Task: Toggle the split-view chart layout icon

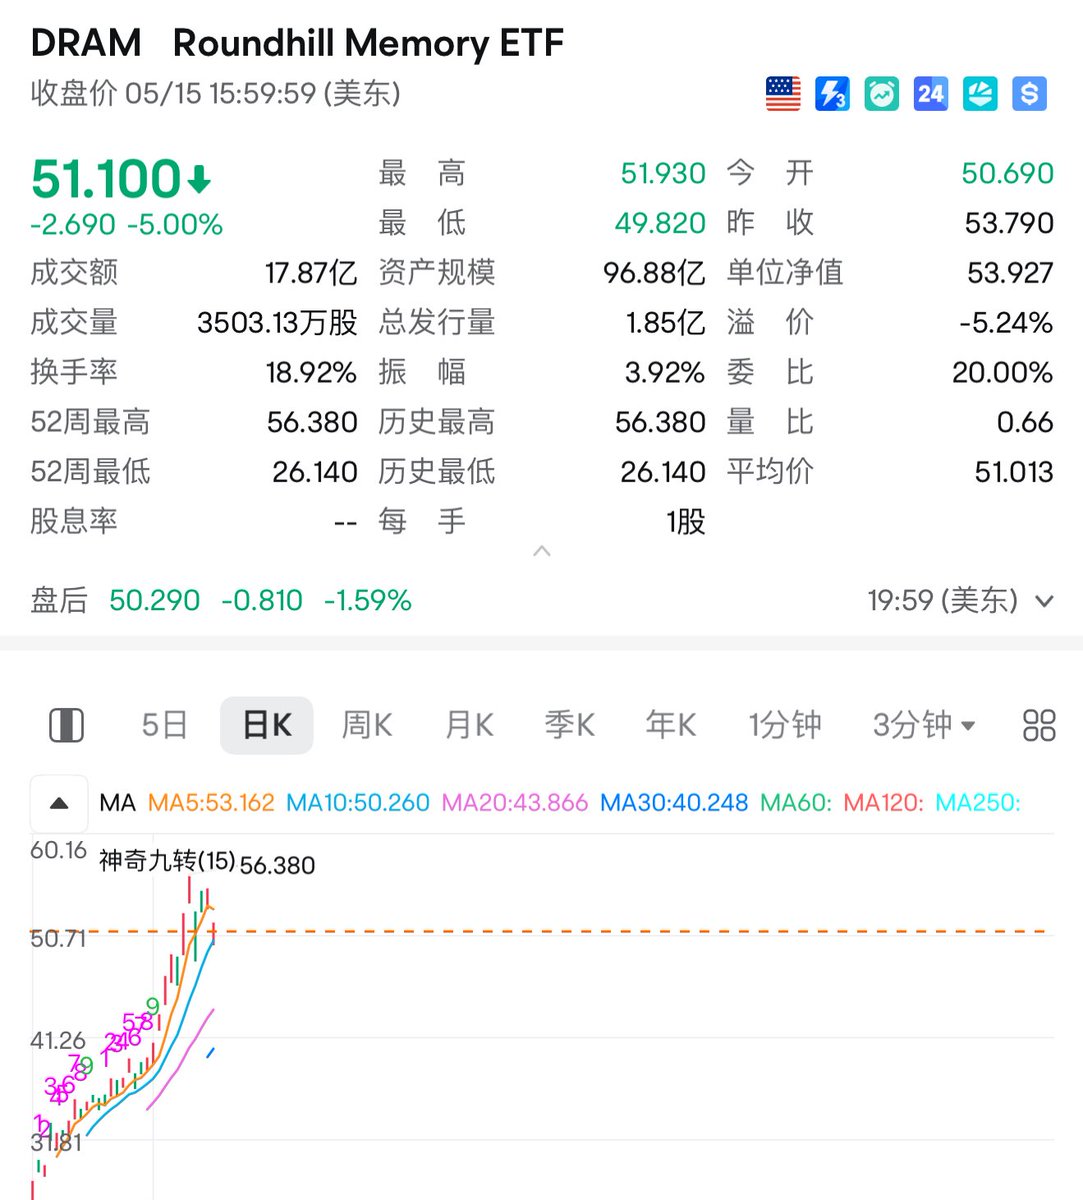Action: 67,725
